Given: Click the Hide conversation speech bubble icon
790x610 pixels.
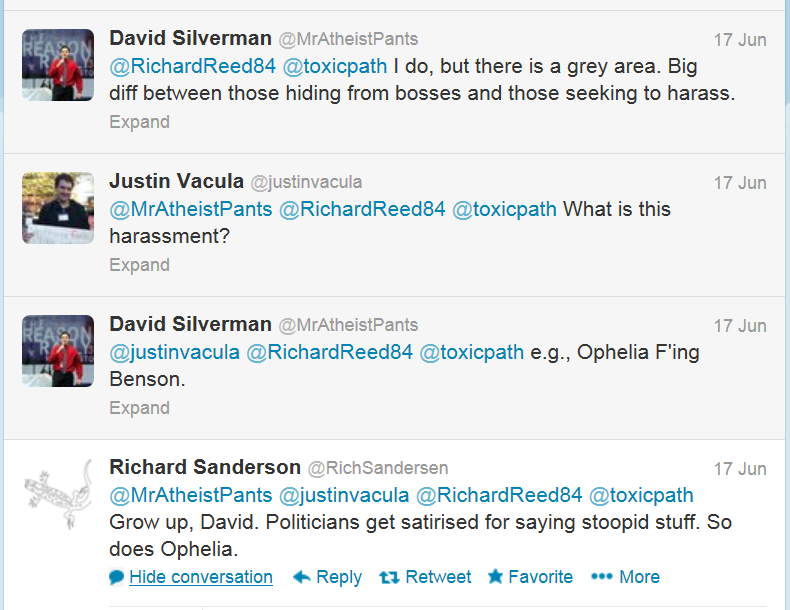Looking at the screenshot, I should click(x=117, y=577).
